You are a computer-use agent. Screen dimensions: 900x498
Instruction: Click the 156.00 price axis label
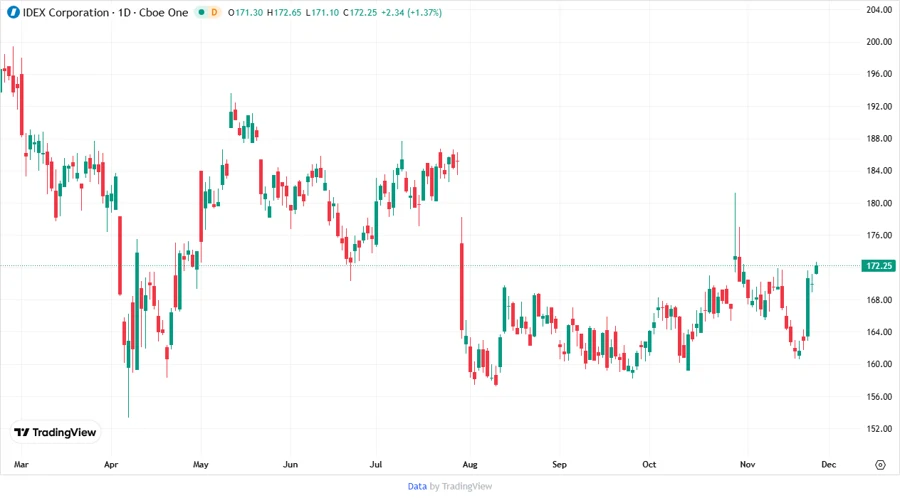(879, 397)
